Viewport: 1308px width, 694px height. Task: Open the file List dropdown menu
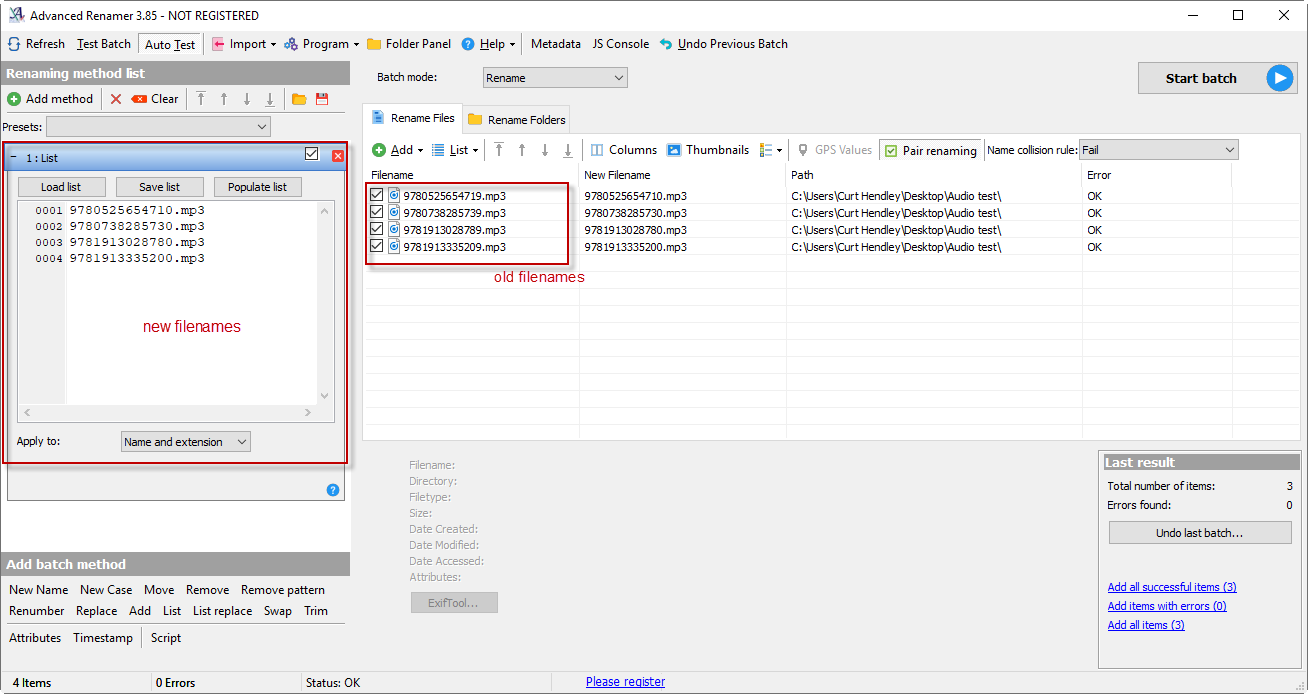[455, 150]
